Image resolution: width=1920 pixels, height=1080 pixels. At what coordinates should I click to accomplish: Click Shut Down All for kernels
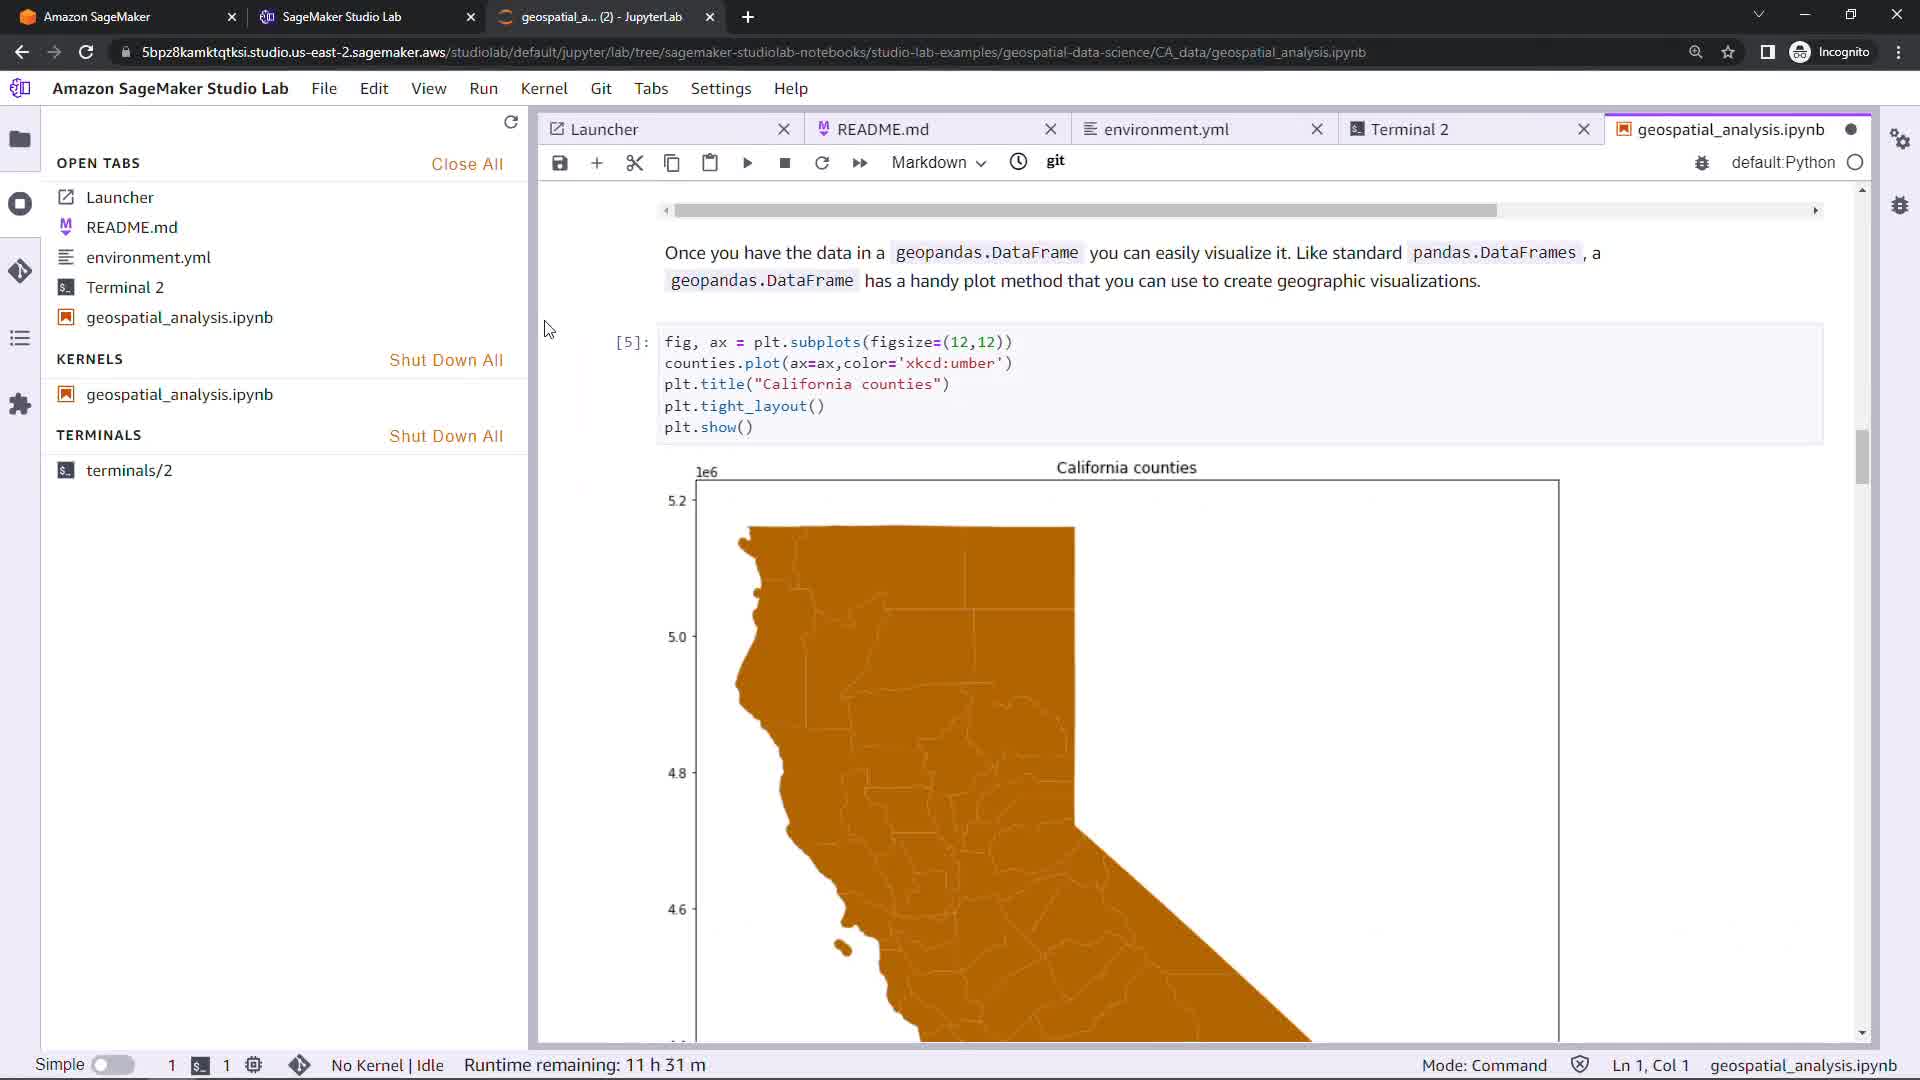pyautogui.click(x=446, y=360)
